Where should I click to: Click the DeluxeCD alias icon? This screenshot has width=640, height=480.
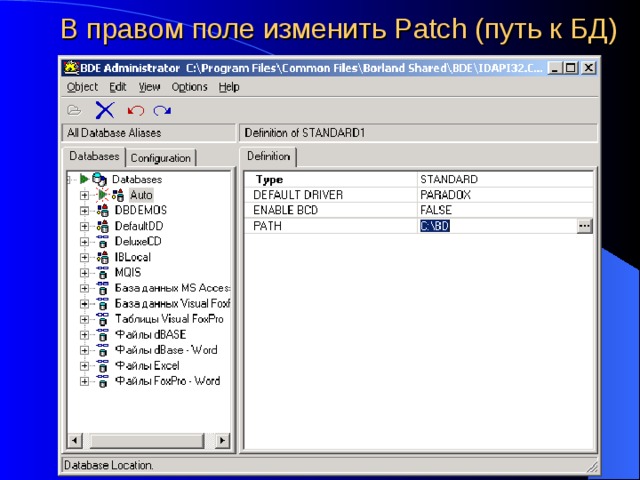coord(103,241)
